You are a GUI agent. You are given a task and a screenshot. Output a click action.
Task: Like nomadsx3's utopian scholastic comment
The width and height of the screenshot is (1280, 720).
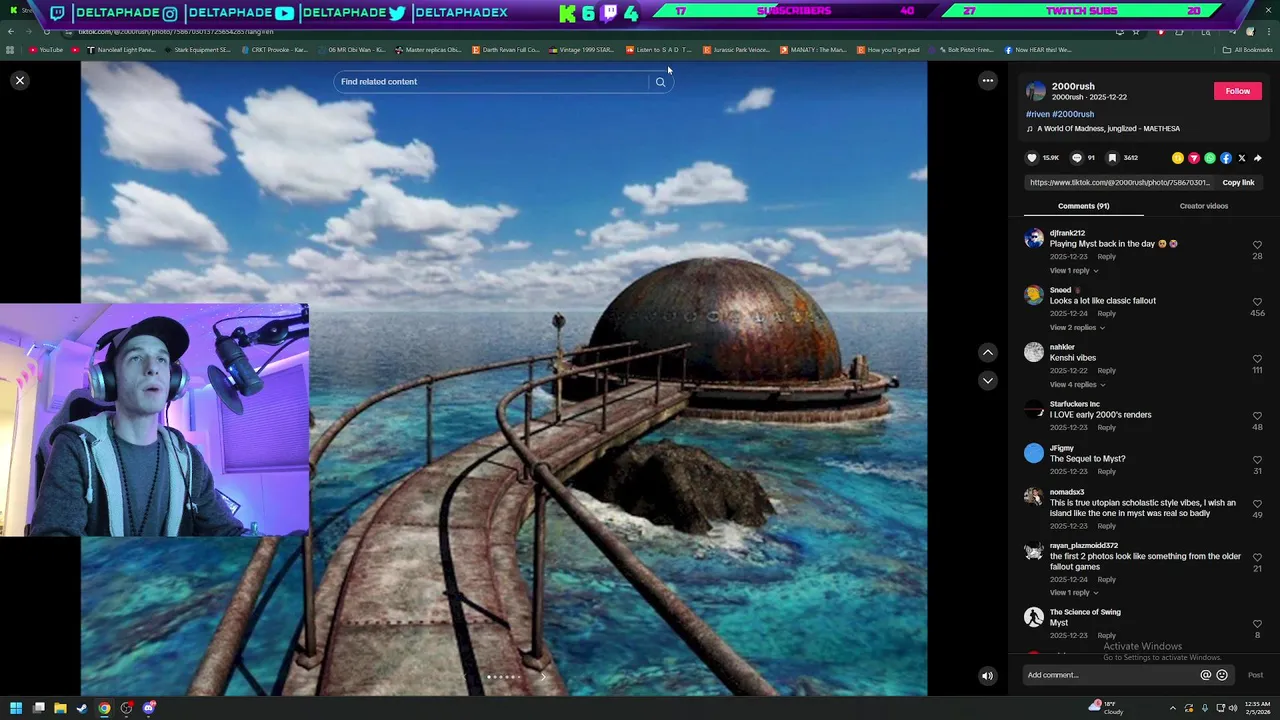(x=1257, y=504)
